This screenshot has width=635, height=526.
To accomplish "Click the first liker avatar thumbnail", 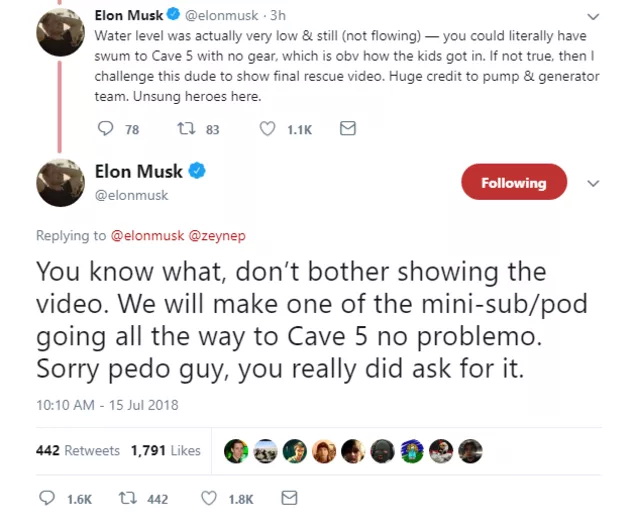I will [236, 451].
